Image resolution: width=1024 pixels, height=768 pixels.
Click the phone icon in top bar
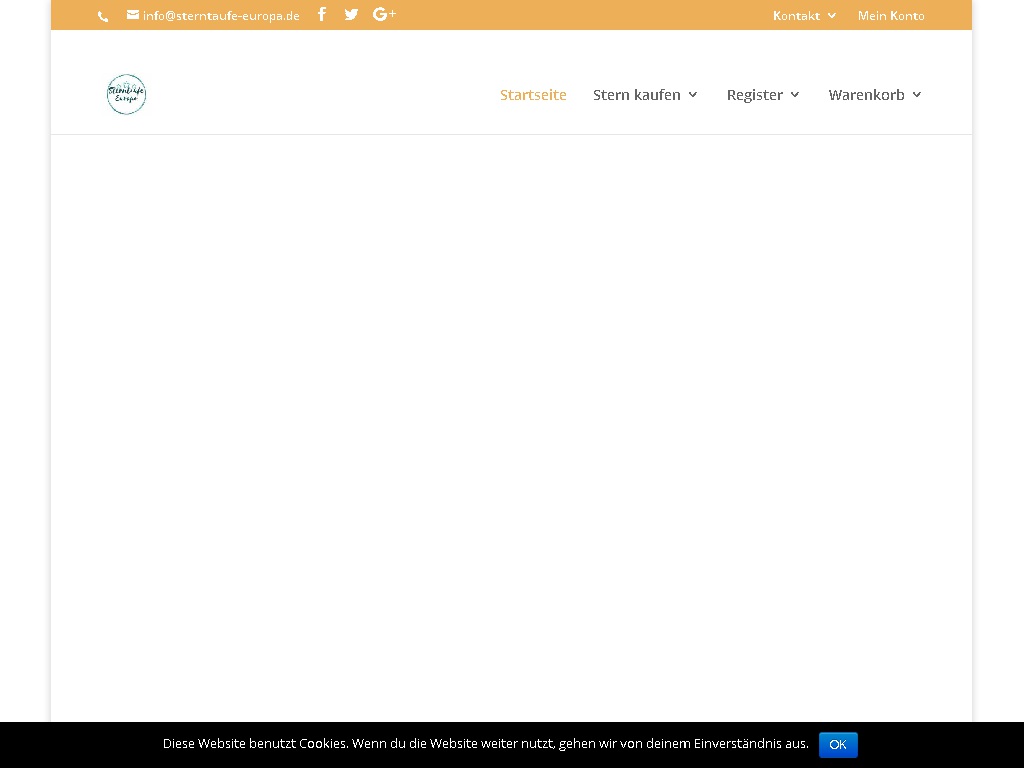(103, 17)
